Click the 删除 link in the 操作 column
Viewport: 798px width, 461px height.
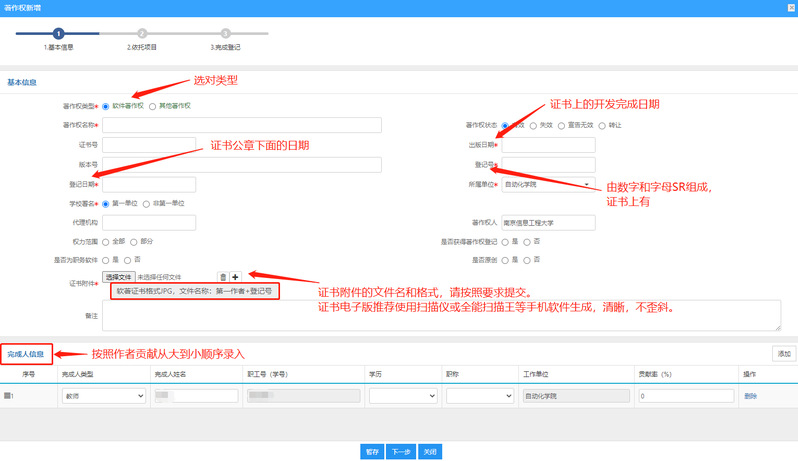tap(750, 396)
